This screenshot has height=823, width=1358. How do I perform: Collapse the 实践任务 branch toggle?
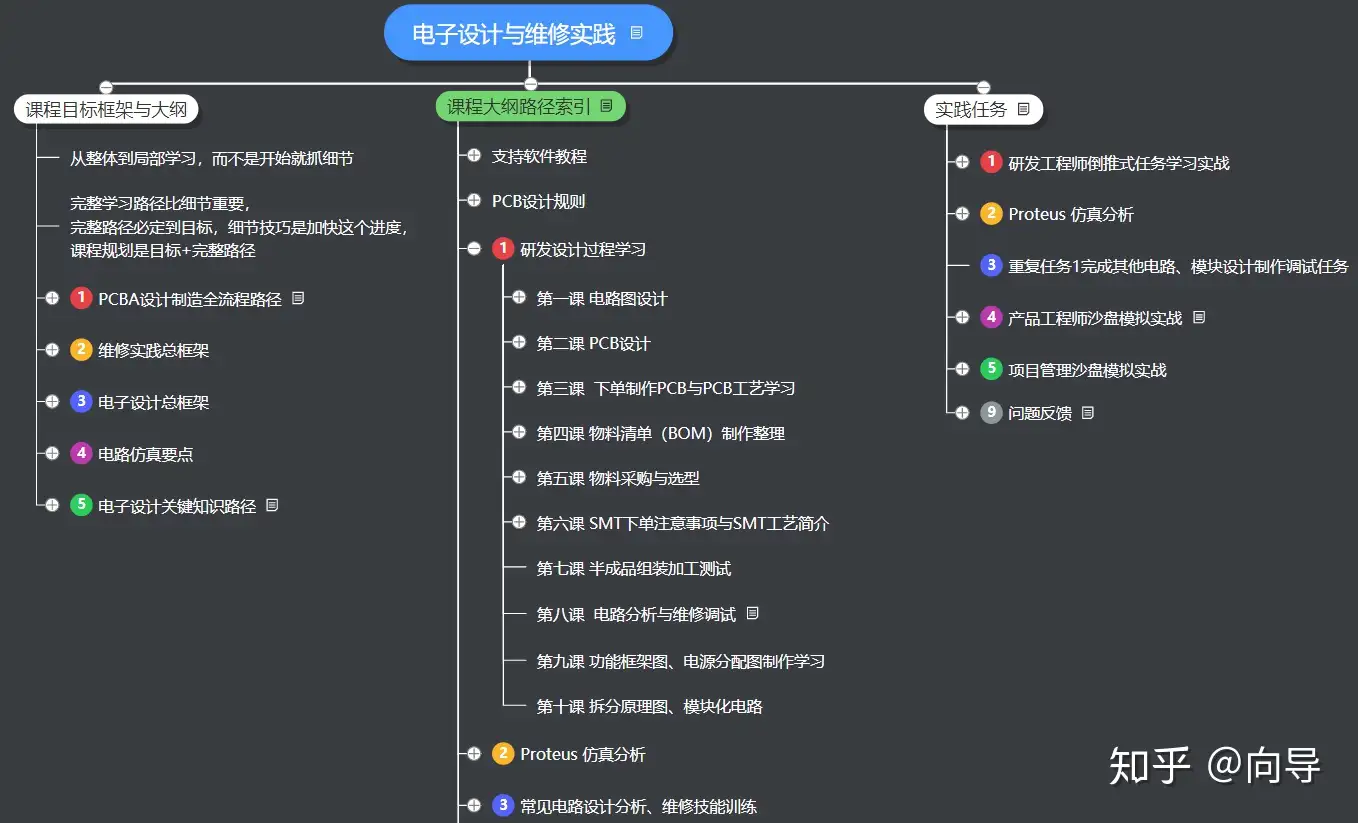click(983, 87)
